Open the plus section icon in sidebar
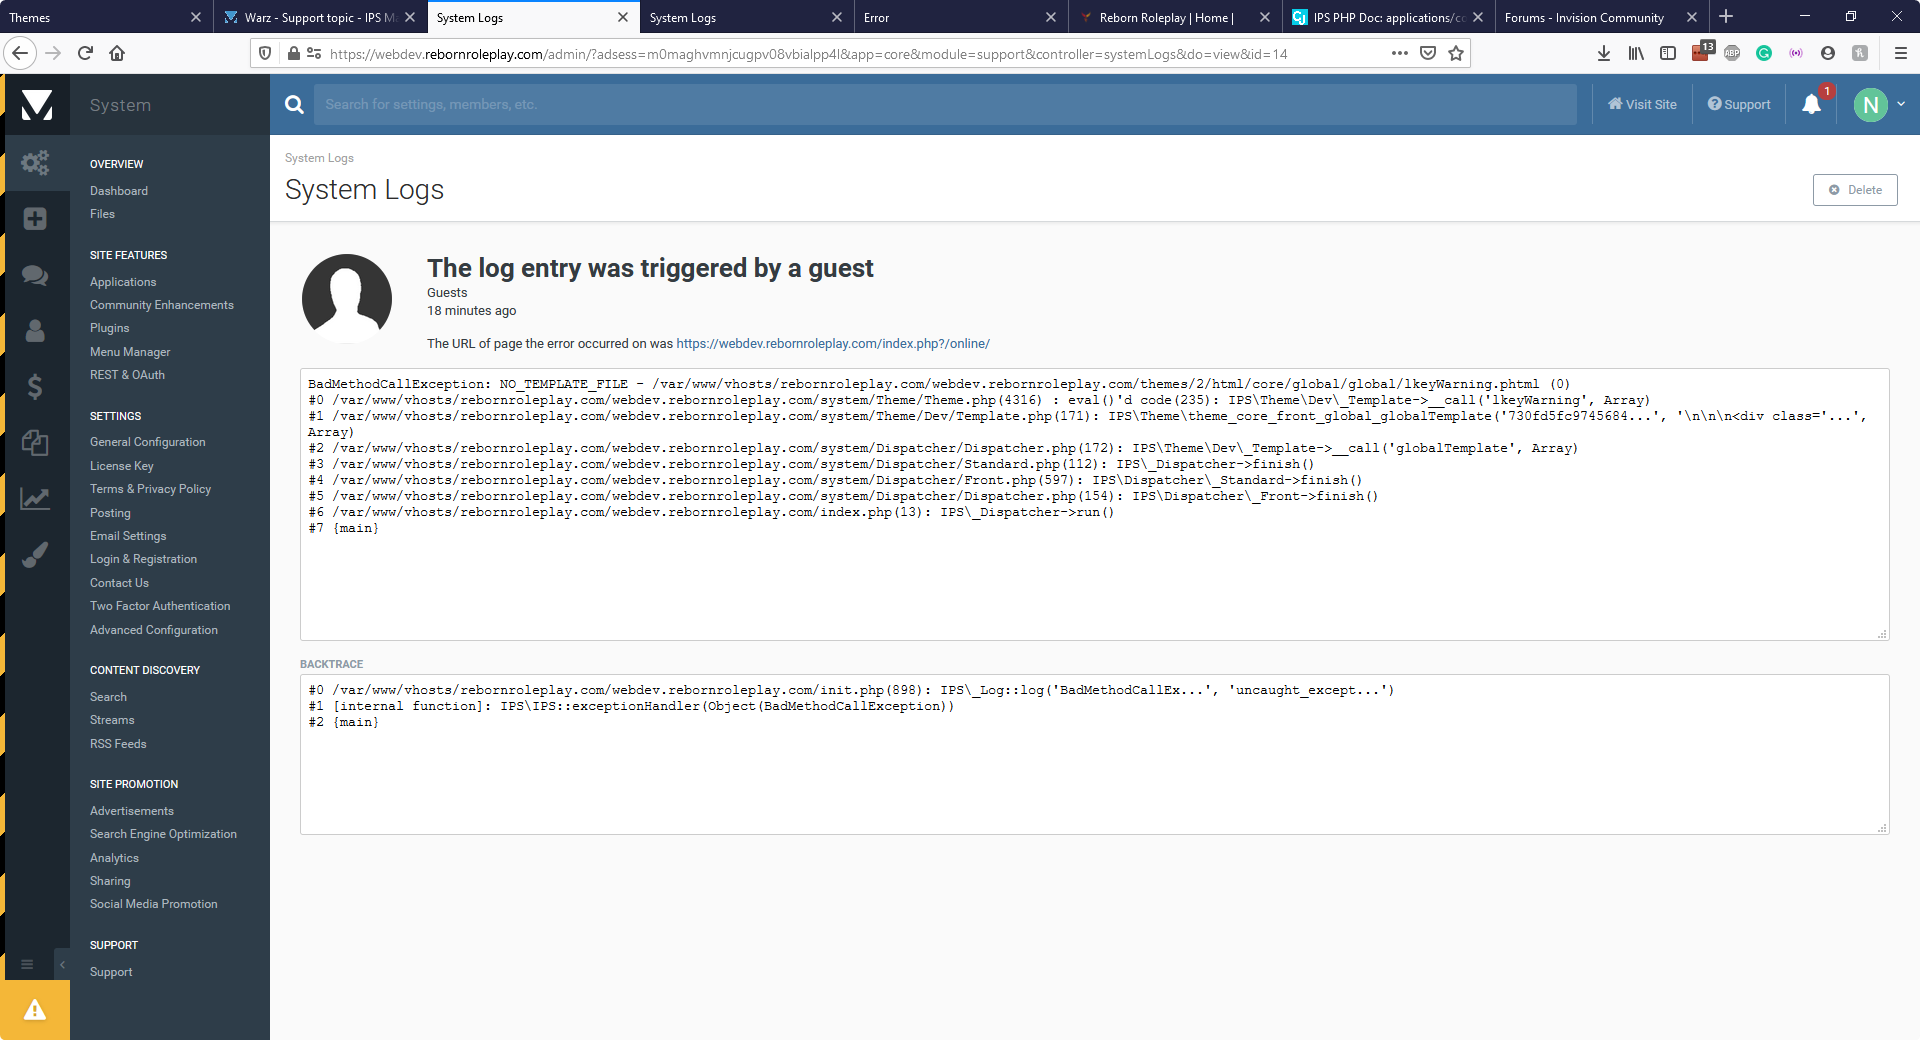Viewport: 1920px width, 1040px height. (35, 219)
